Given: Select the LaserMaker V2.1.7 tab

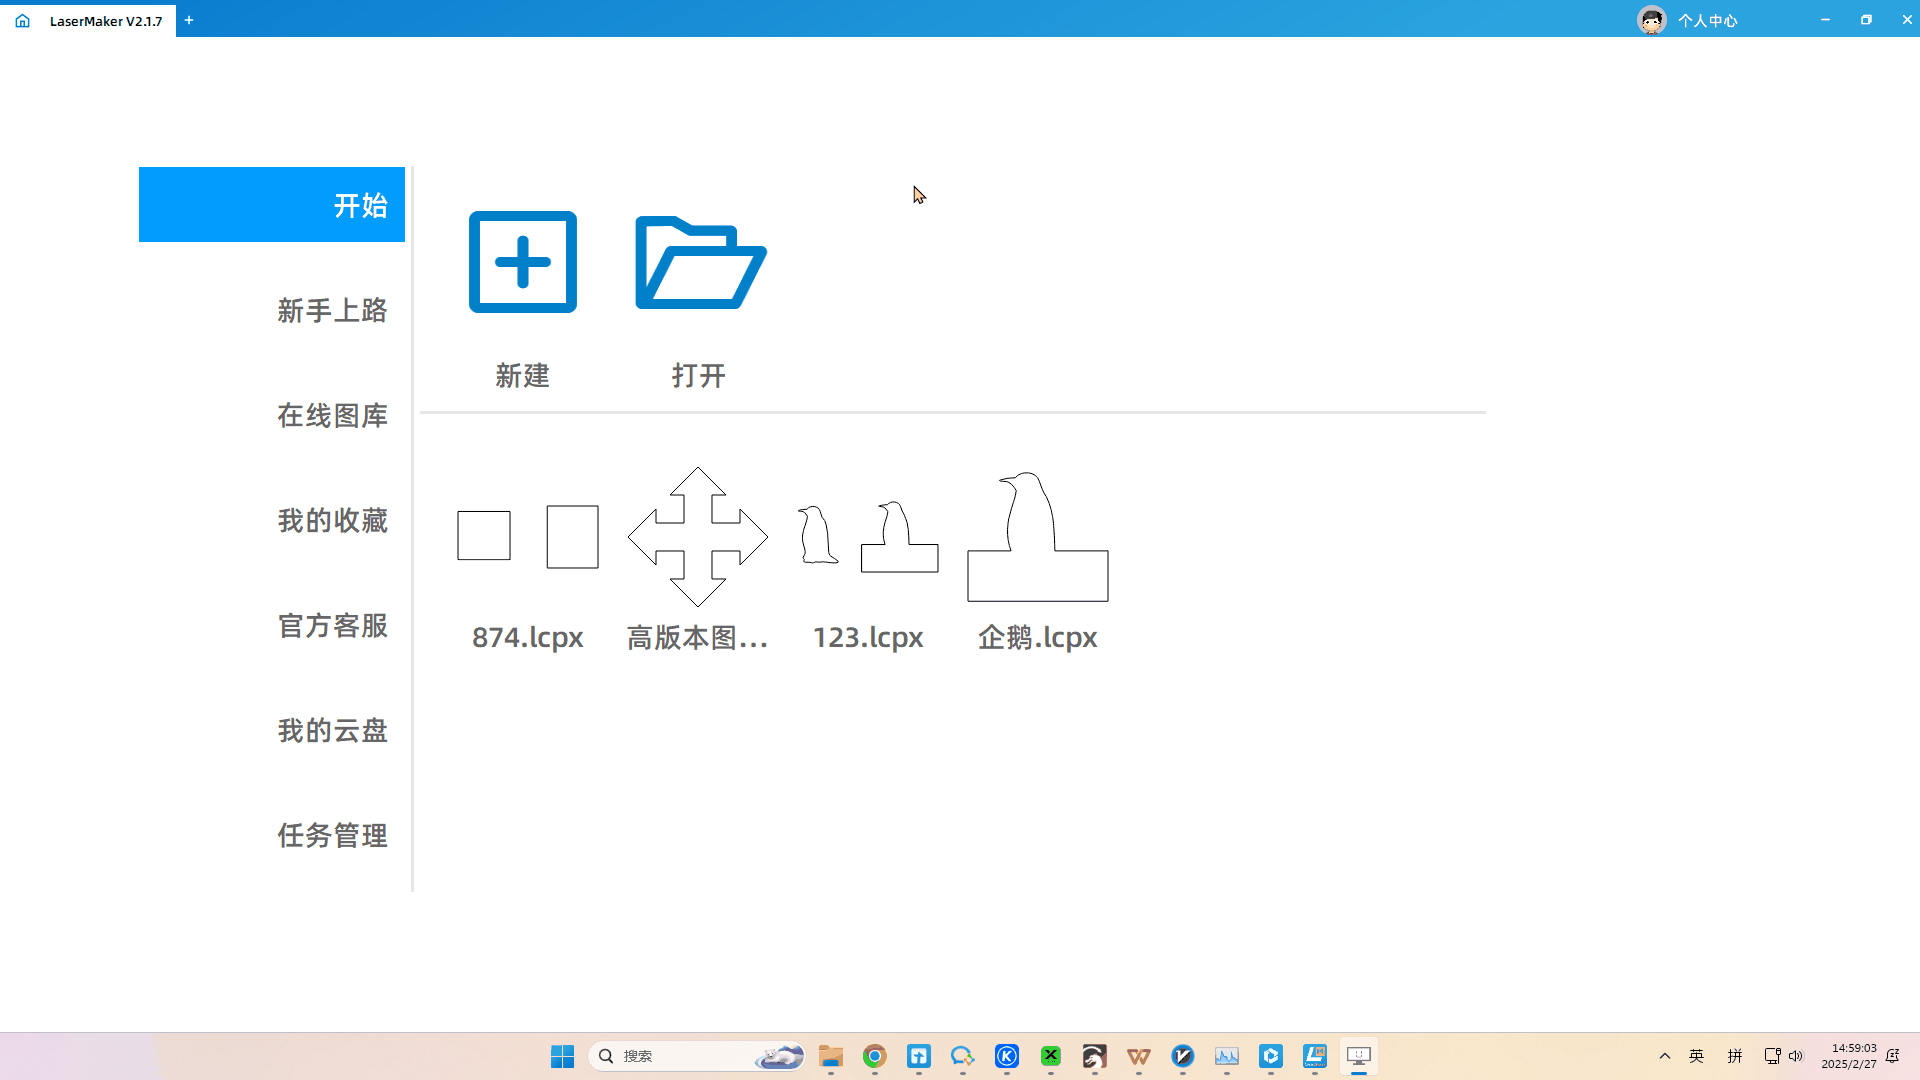Looking at the screenshot, I should pos(106,21).
